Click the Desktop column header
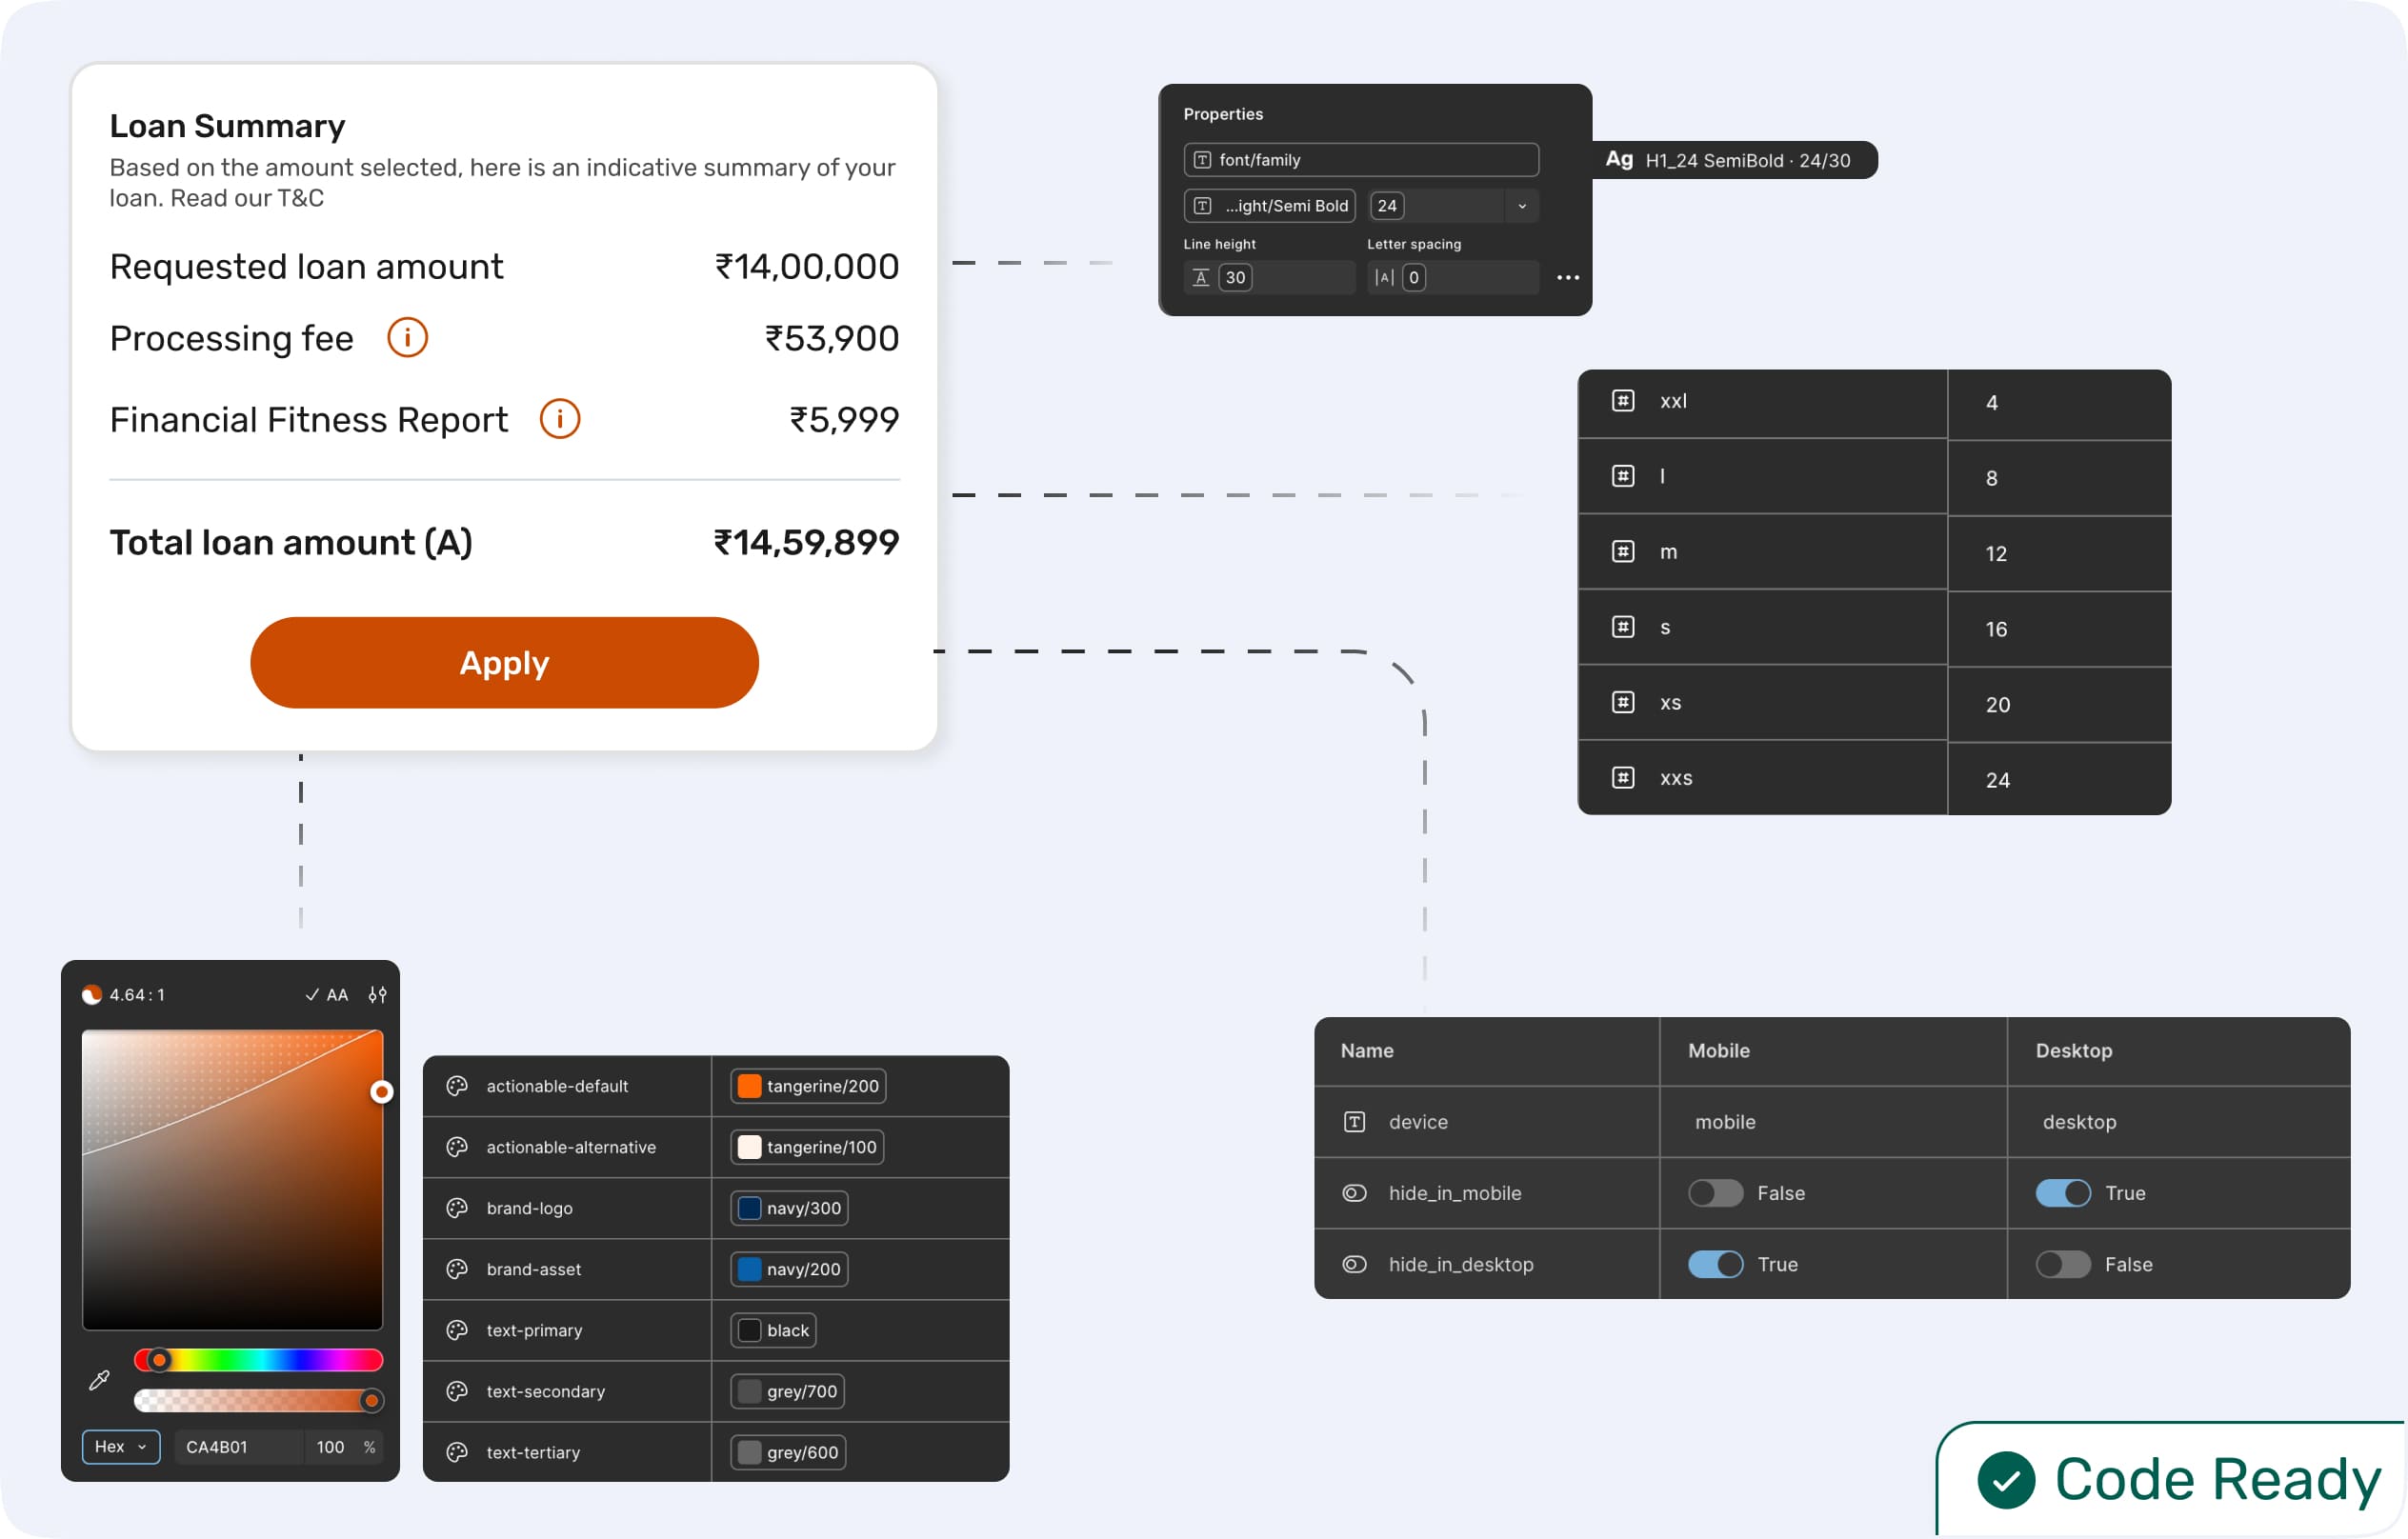The width and height of the screenshot is (2408, 1539). (2073, 1051)
